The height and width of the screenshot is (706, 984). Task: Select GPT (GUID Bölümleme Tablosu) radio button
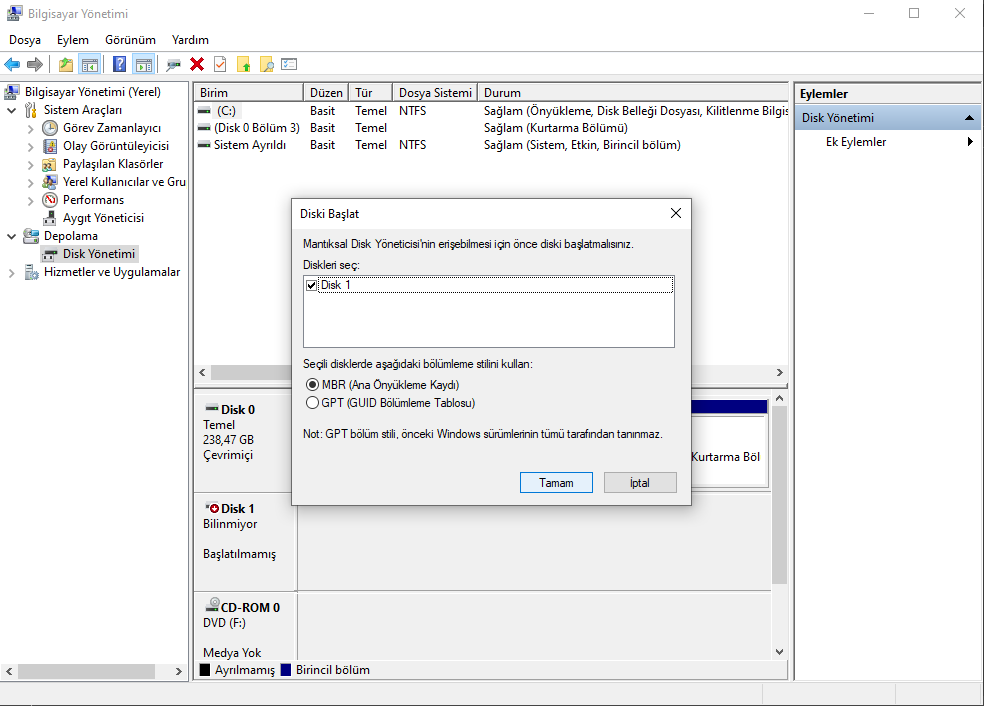(x=313, y=402)
